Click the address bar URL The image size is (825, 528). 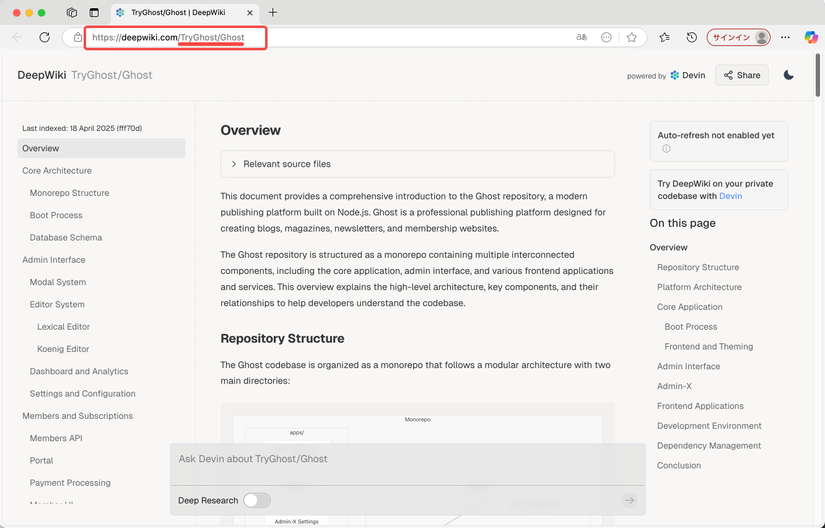168,37
